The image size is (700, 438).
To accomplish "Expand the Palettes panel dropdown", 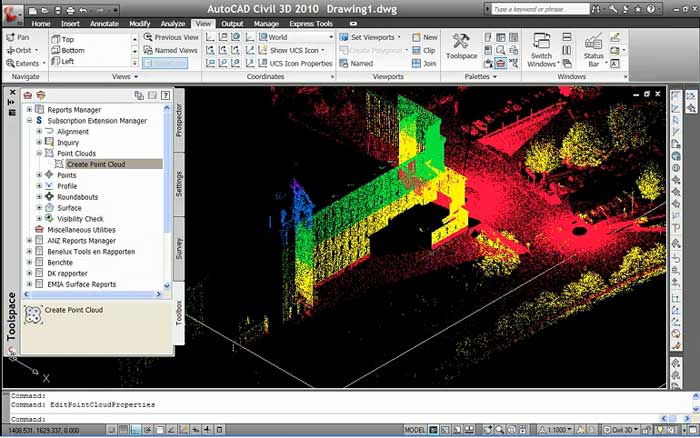I will [x=495, y=77].
